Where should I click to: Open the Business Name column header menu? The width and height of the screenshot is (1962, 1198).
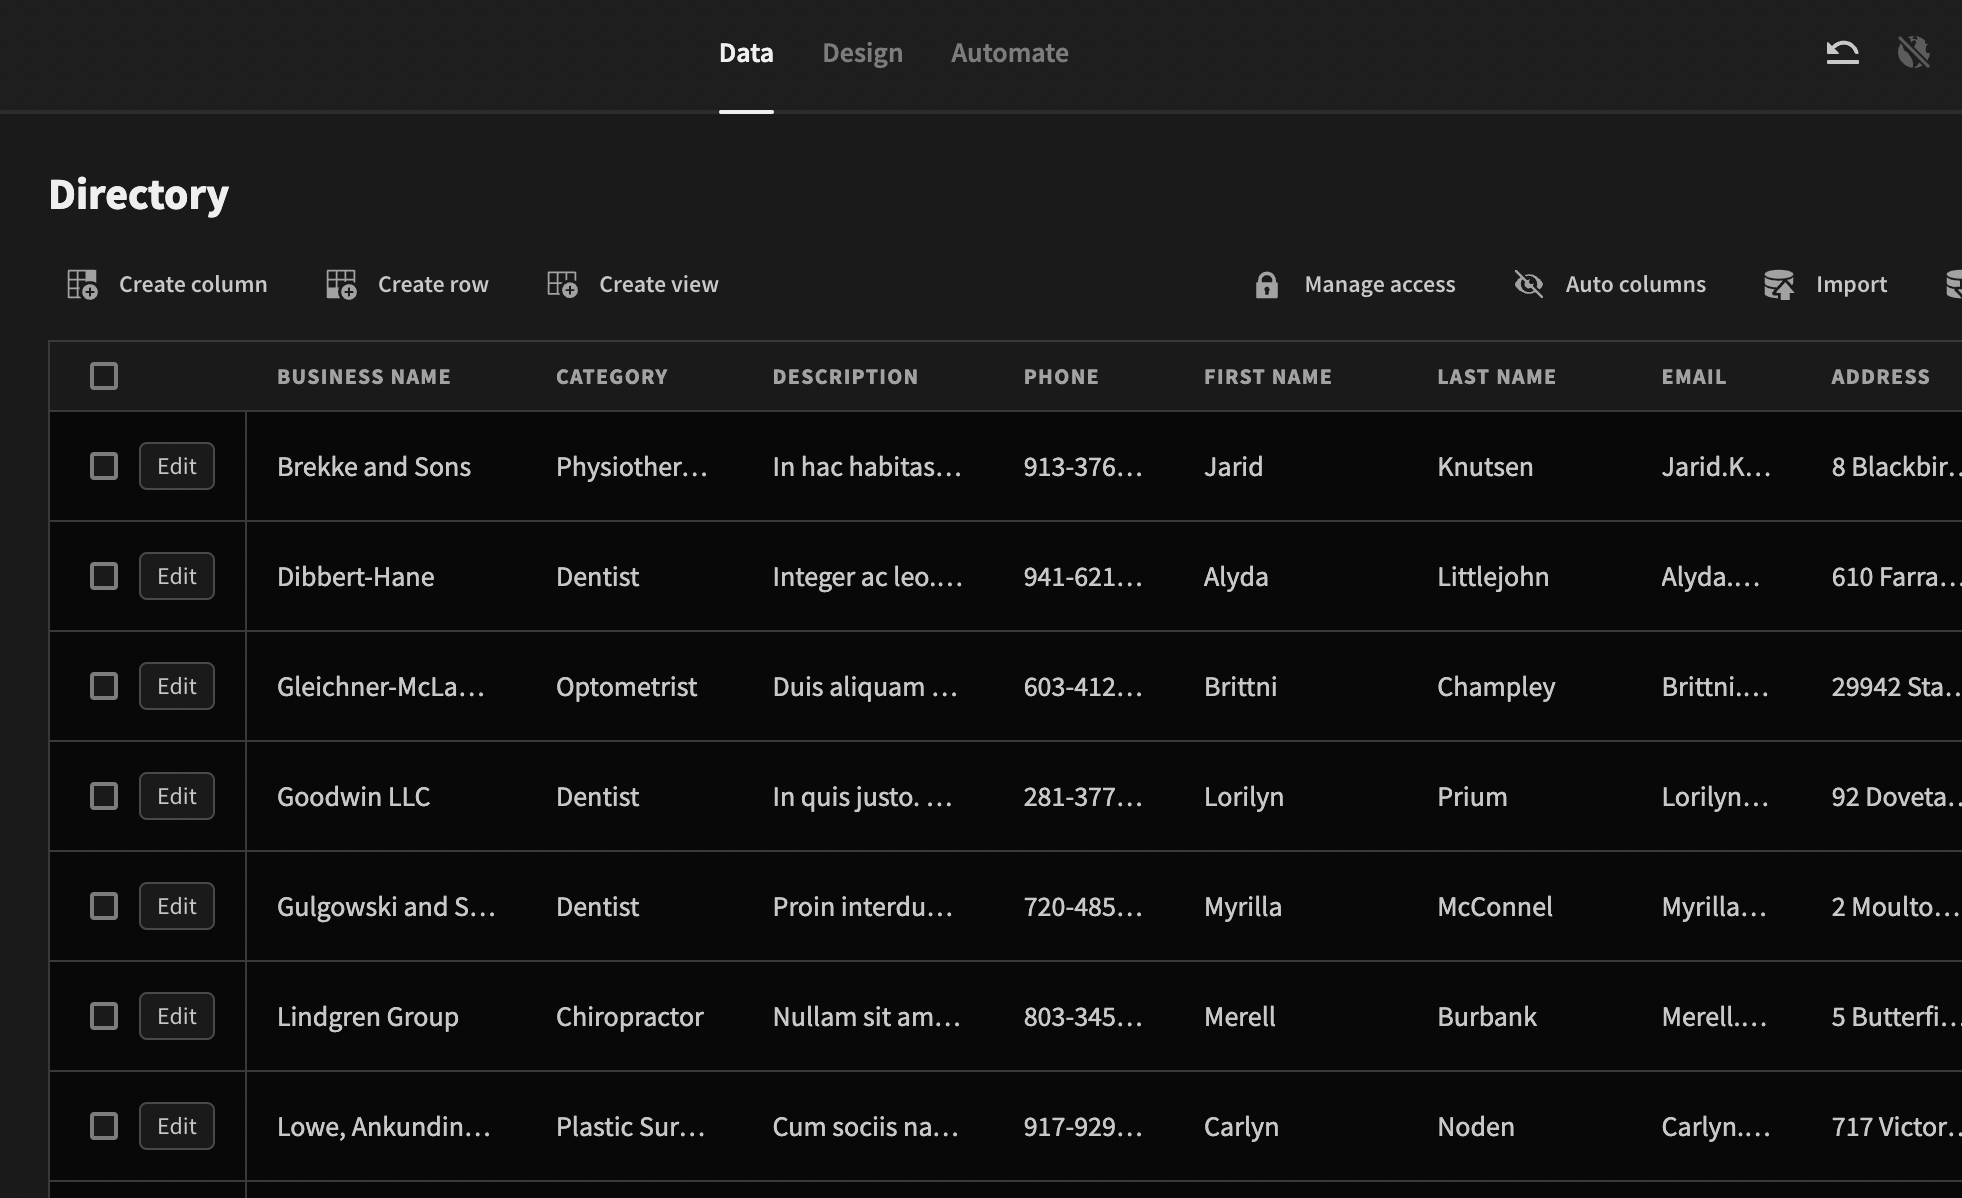(364, 377)
